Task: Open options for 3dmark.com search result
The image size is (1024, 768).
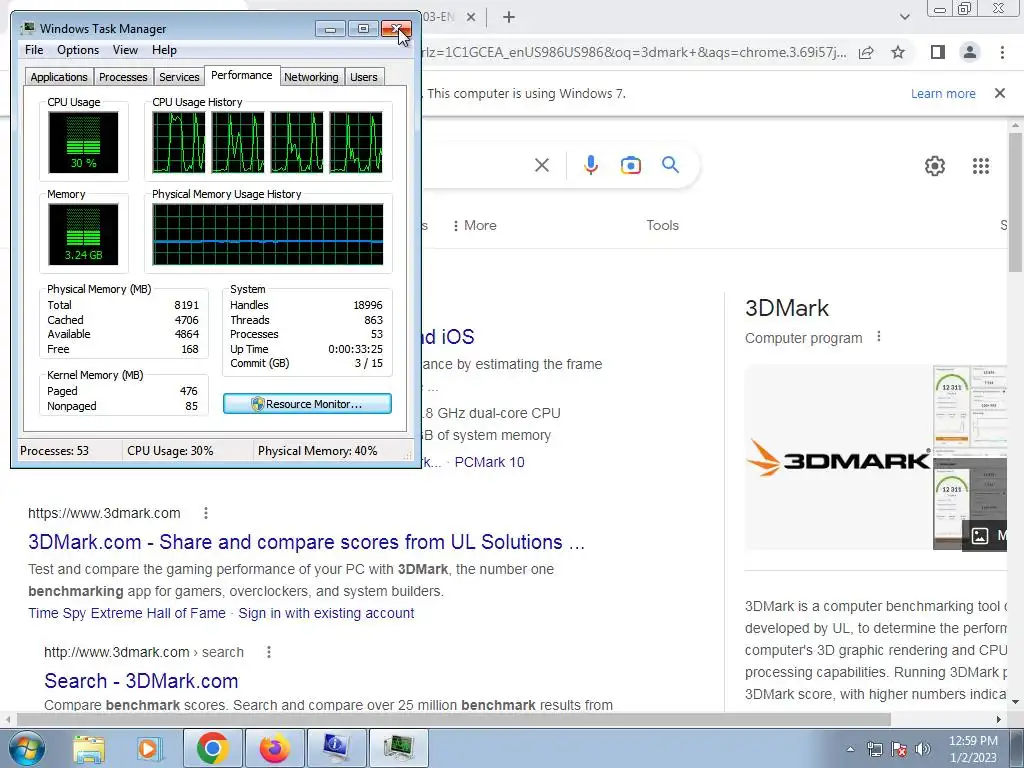Action: 268,652
